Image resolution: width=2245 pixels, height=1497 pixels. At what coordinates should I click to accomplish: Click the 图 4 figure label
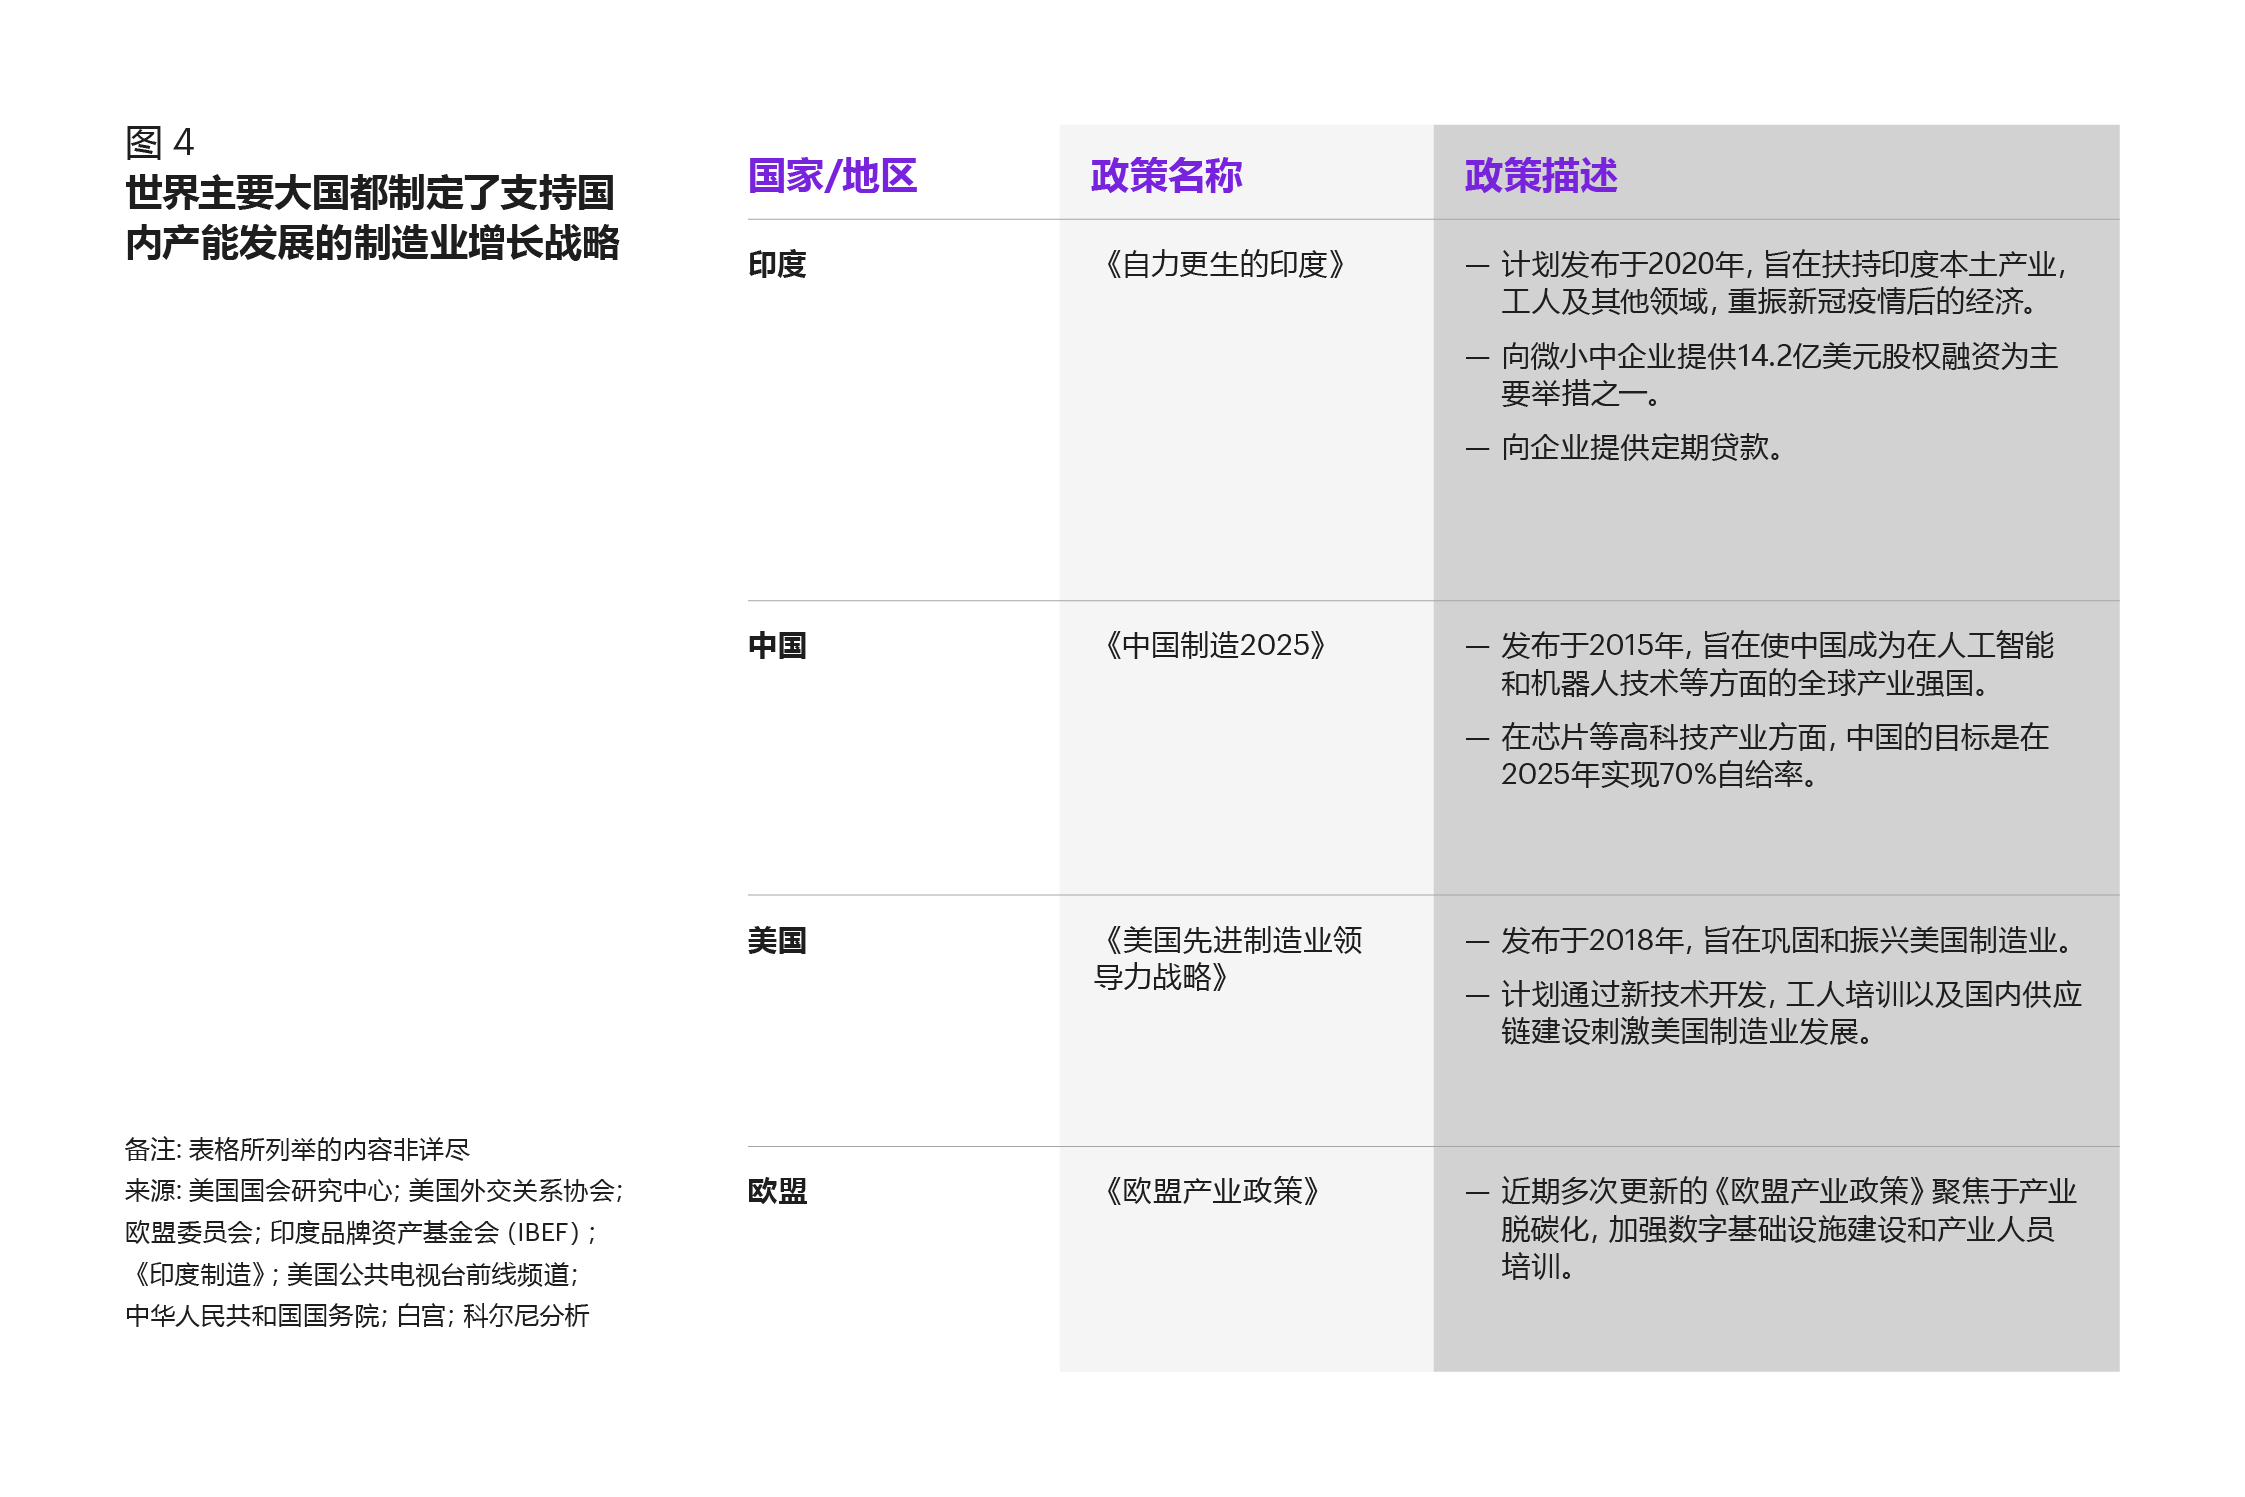159,143
